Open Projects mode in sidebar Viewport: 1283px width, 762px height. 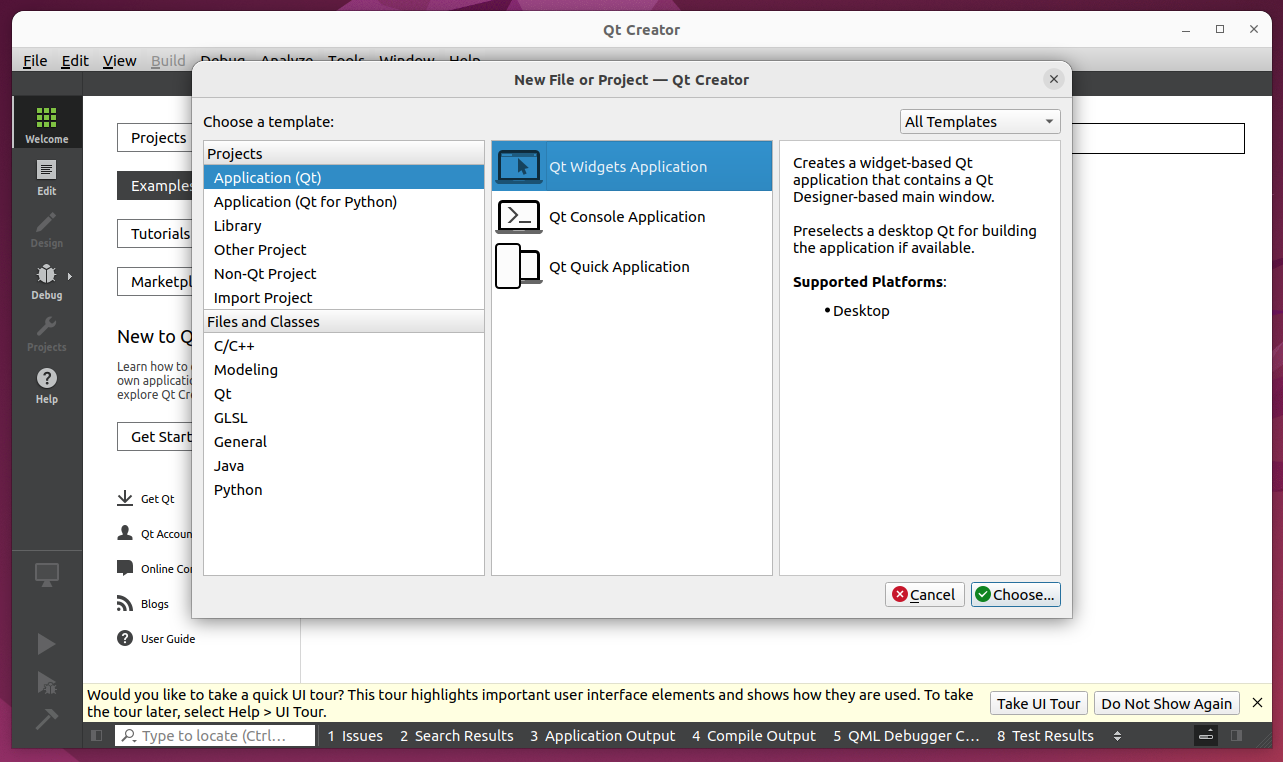point(47,332)
